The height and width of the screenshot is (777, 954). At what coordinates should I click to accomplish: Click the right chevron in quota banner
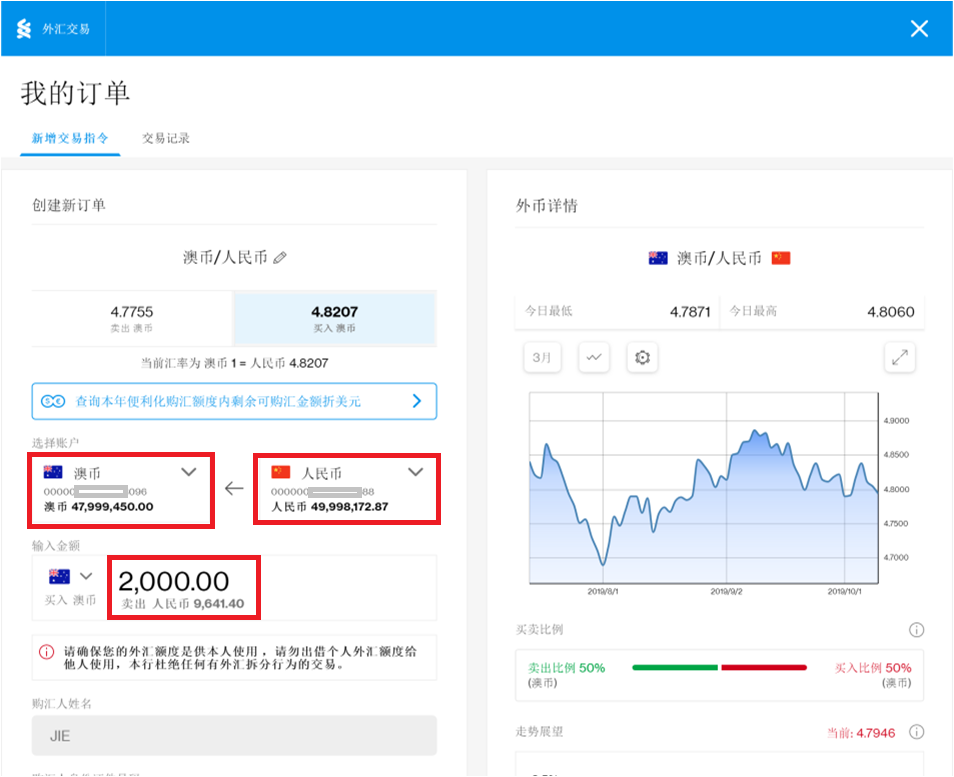coord(417,401)
